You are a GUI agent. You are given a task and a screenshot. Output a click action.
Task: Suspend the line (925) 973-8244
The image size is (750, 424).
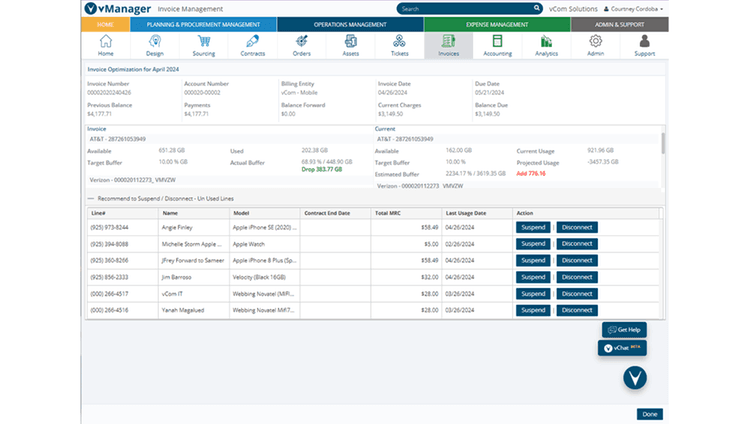click(x=533, y=227)
